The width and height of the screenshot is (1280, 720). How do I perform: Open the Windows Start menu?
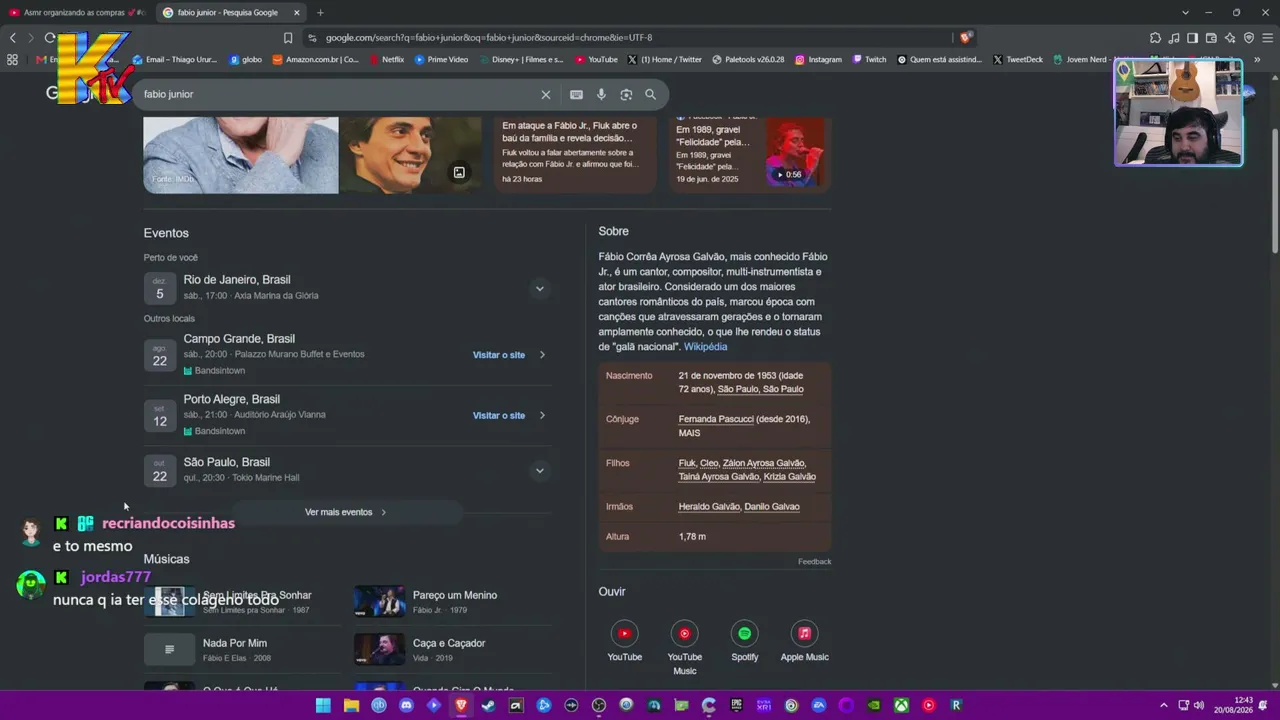[323, 705]
